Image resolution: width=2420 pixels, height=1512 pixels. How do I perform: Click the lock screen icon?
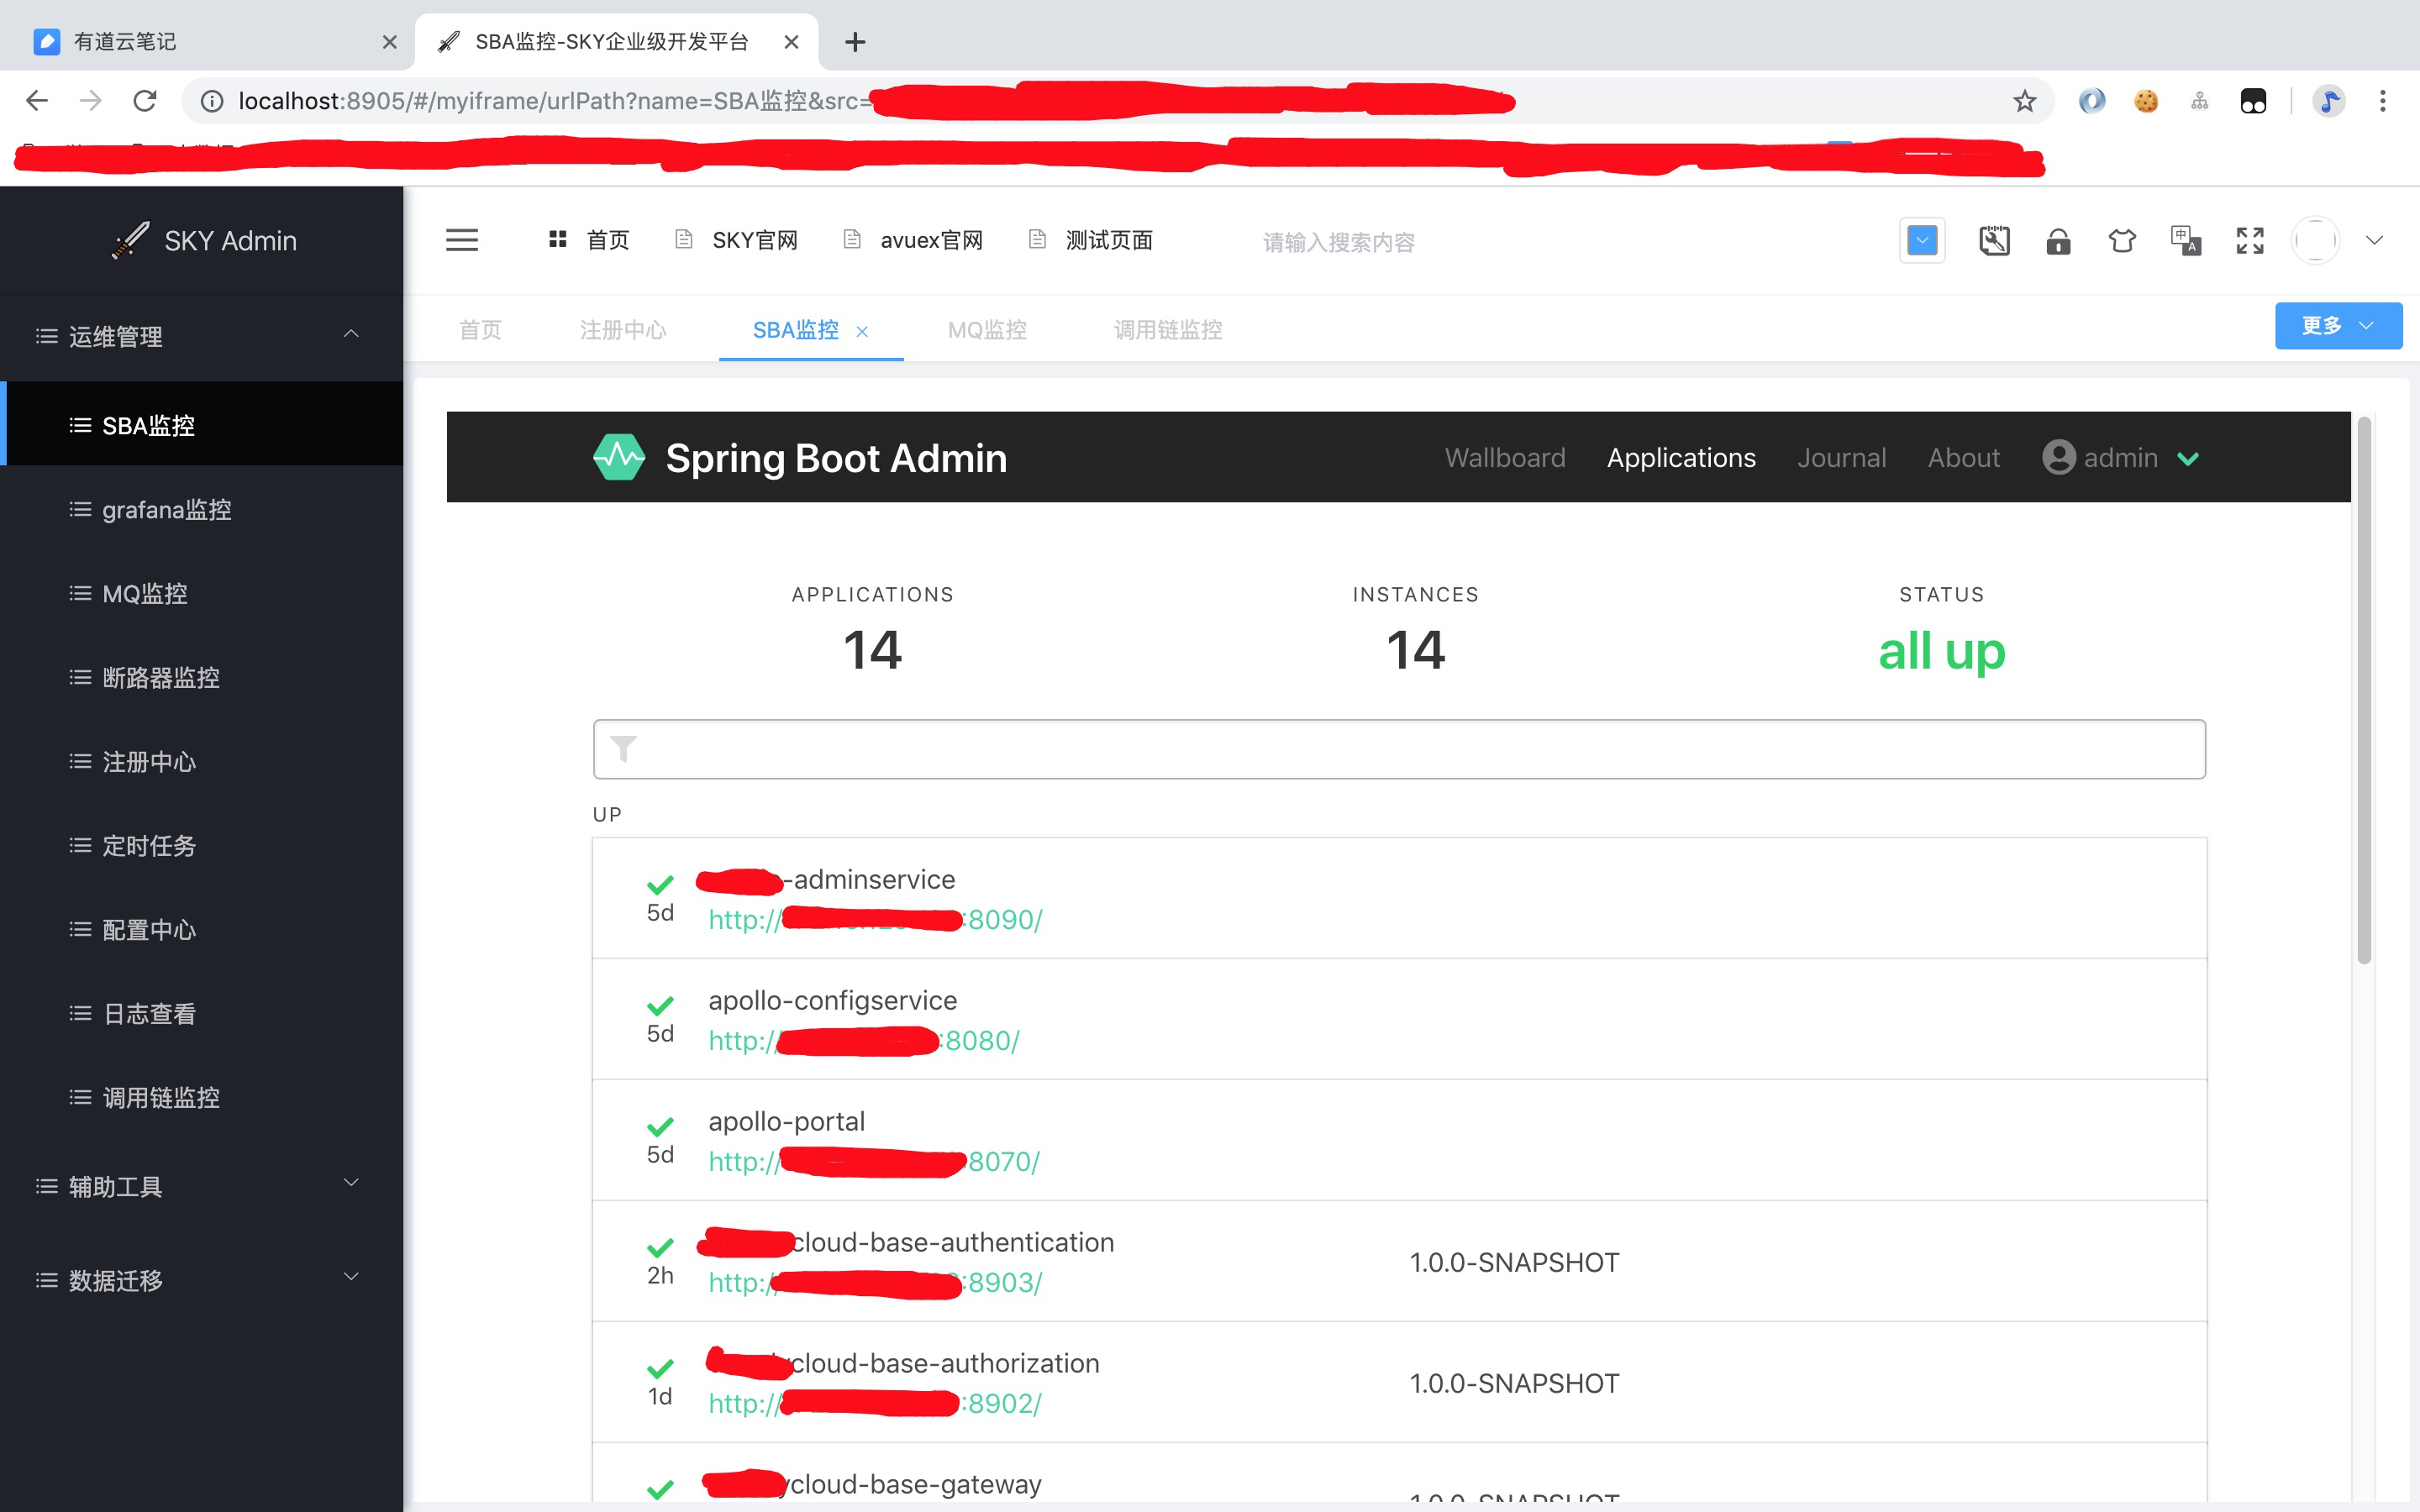(2058, 241)
